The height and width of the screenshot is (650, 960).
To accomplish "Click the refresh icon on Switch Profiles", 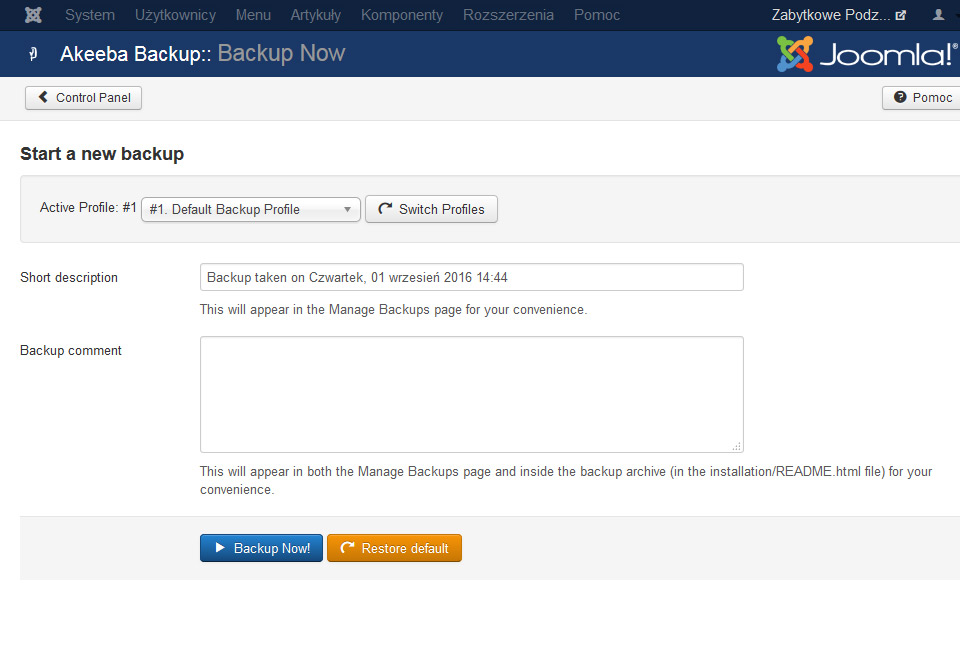I will coord(385,209).
